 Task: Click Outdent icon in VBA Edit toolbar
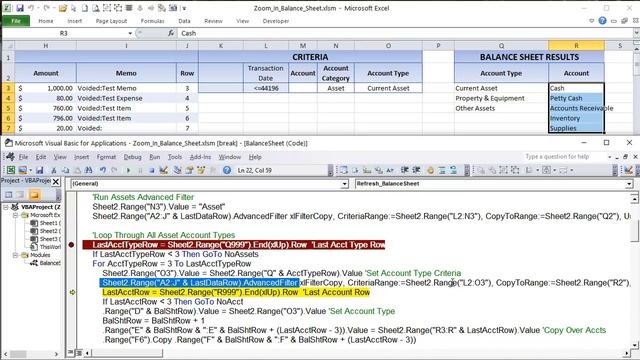416,170
